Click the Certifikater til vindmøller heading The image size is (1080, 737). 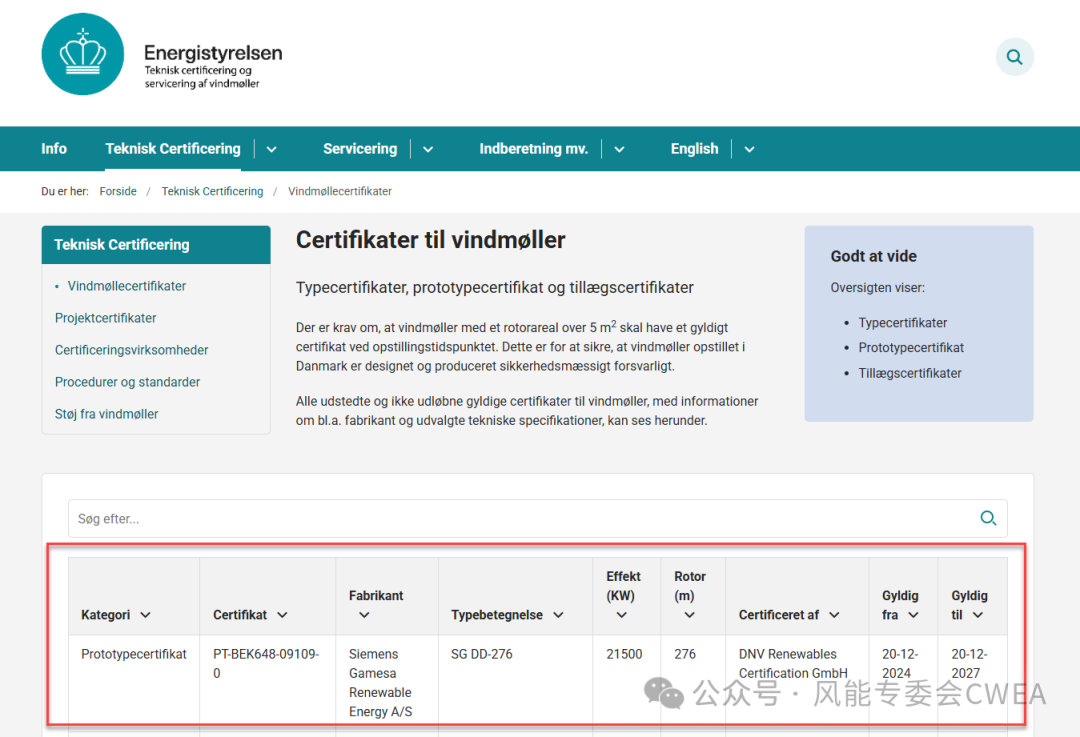pyautogui.click(x=430, y=240)
